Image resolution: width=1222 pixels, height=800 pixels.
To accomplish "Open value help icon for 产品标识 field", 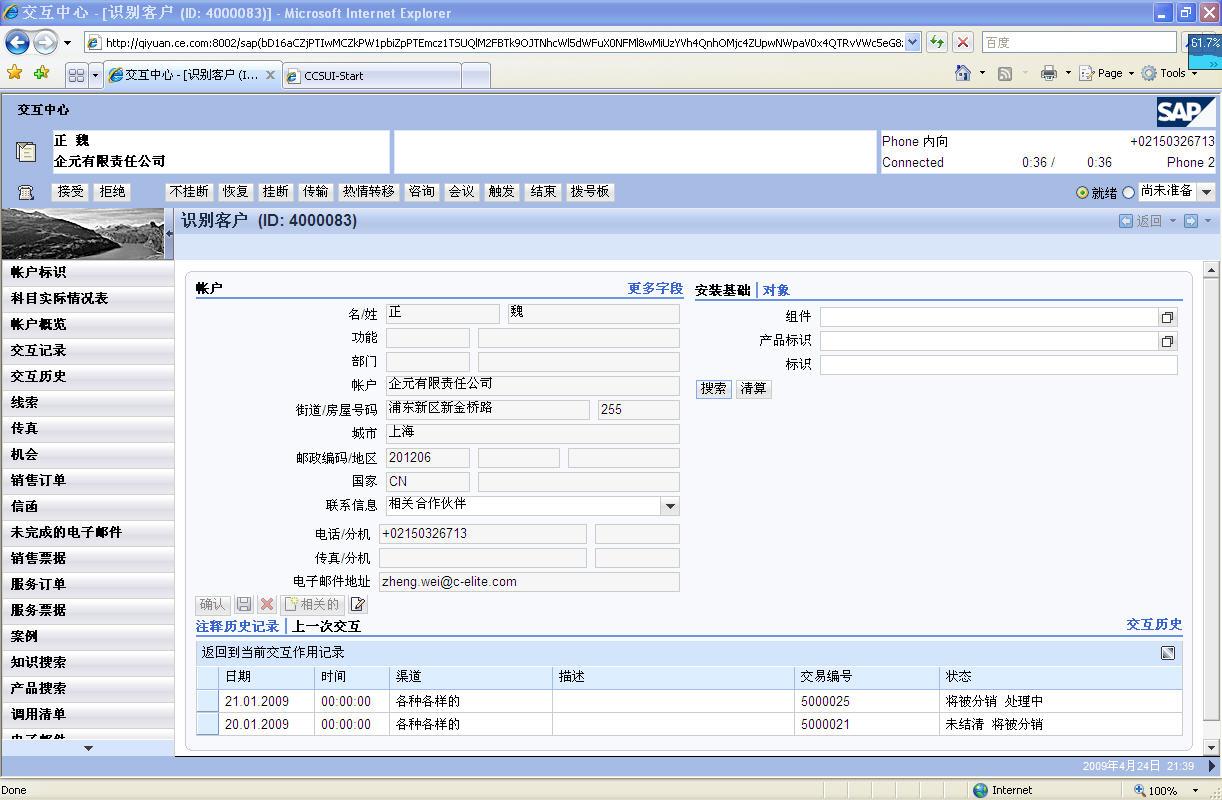I will point(1167,341).
